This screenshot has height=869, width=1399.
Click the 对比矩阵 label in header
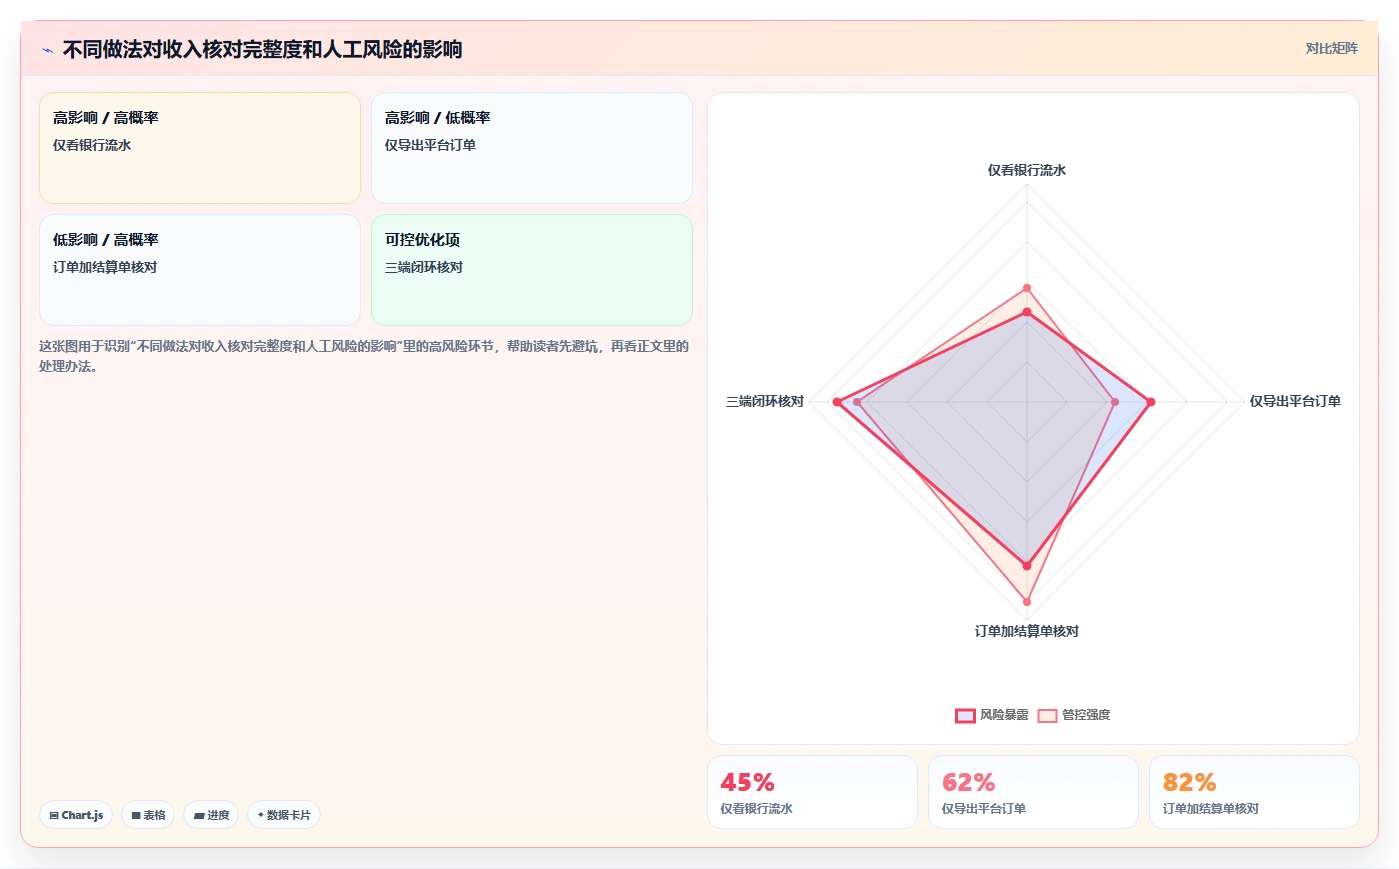pyautogui.click(x=1331, y=48)
